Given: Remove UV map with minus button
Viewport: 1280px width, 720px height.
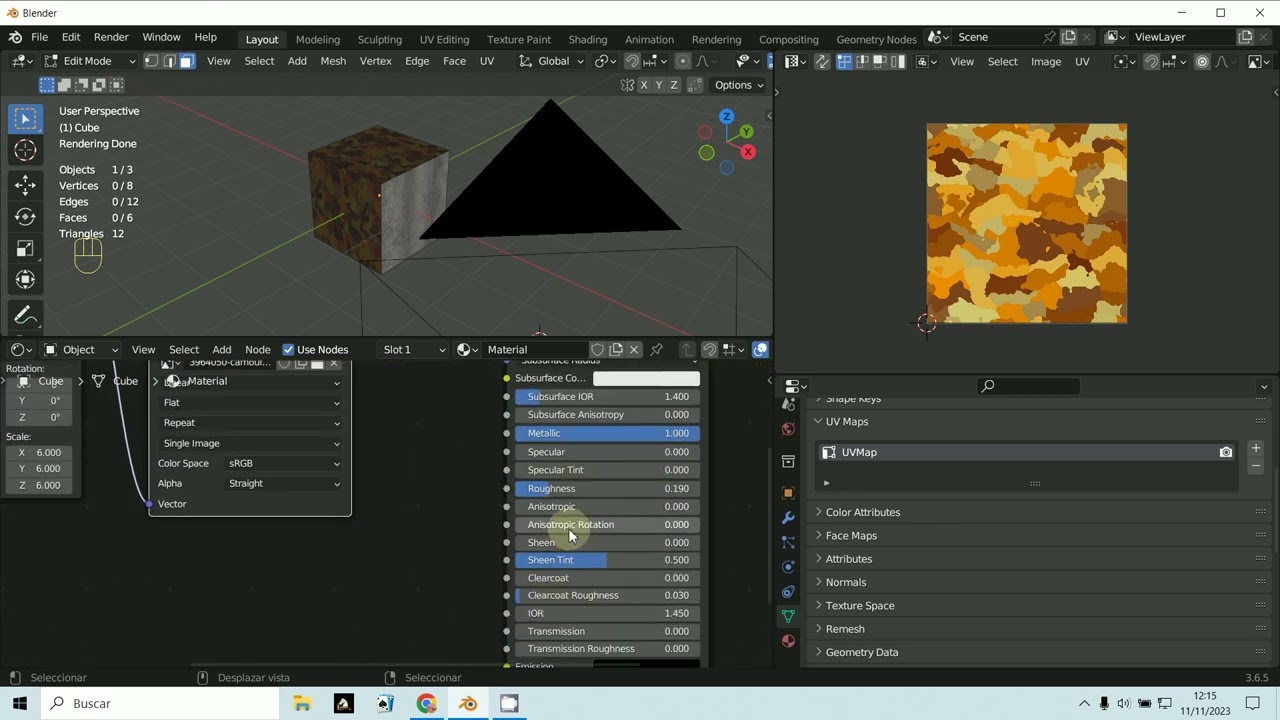Looking at the screenshot, I should pos(1256,466).
